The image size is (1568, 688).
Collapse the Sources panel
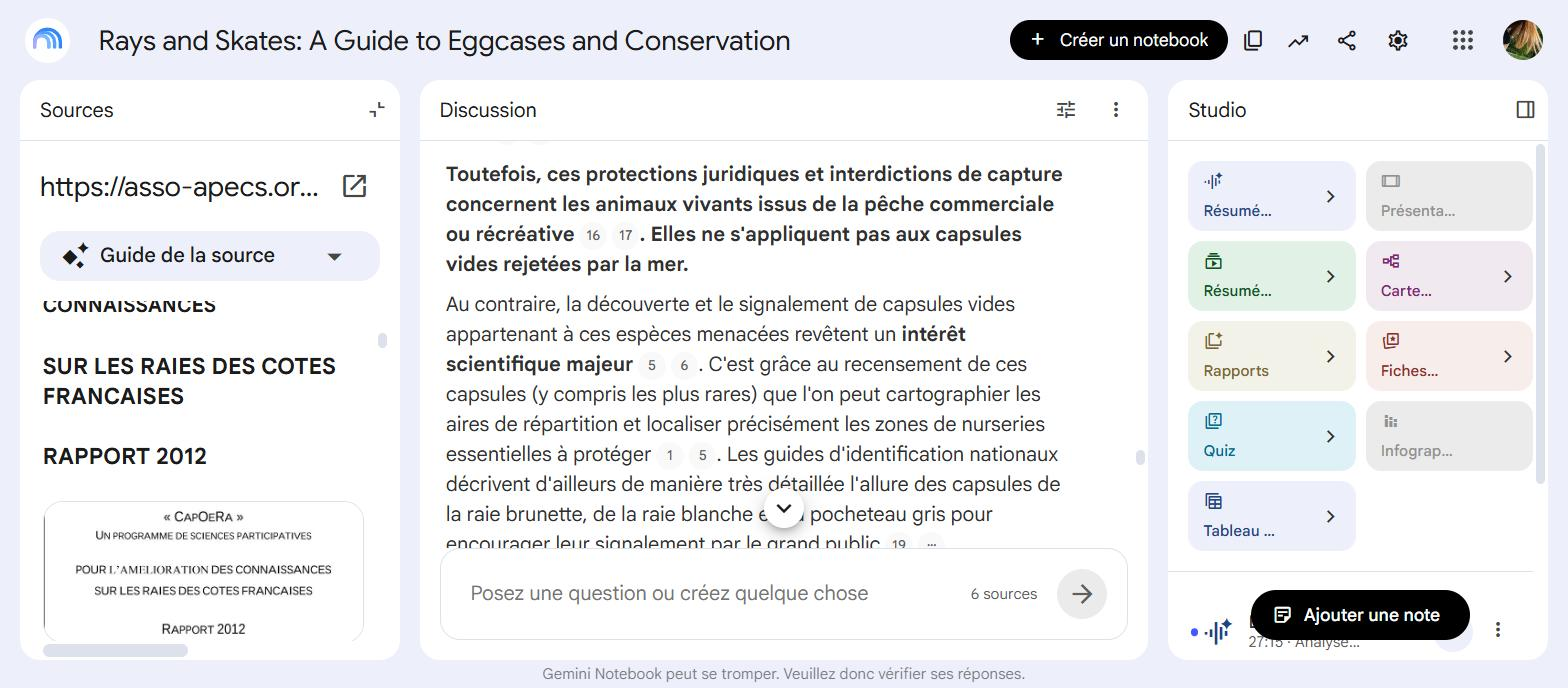pos(377,110)
